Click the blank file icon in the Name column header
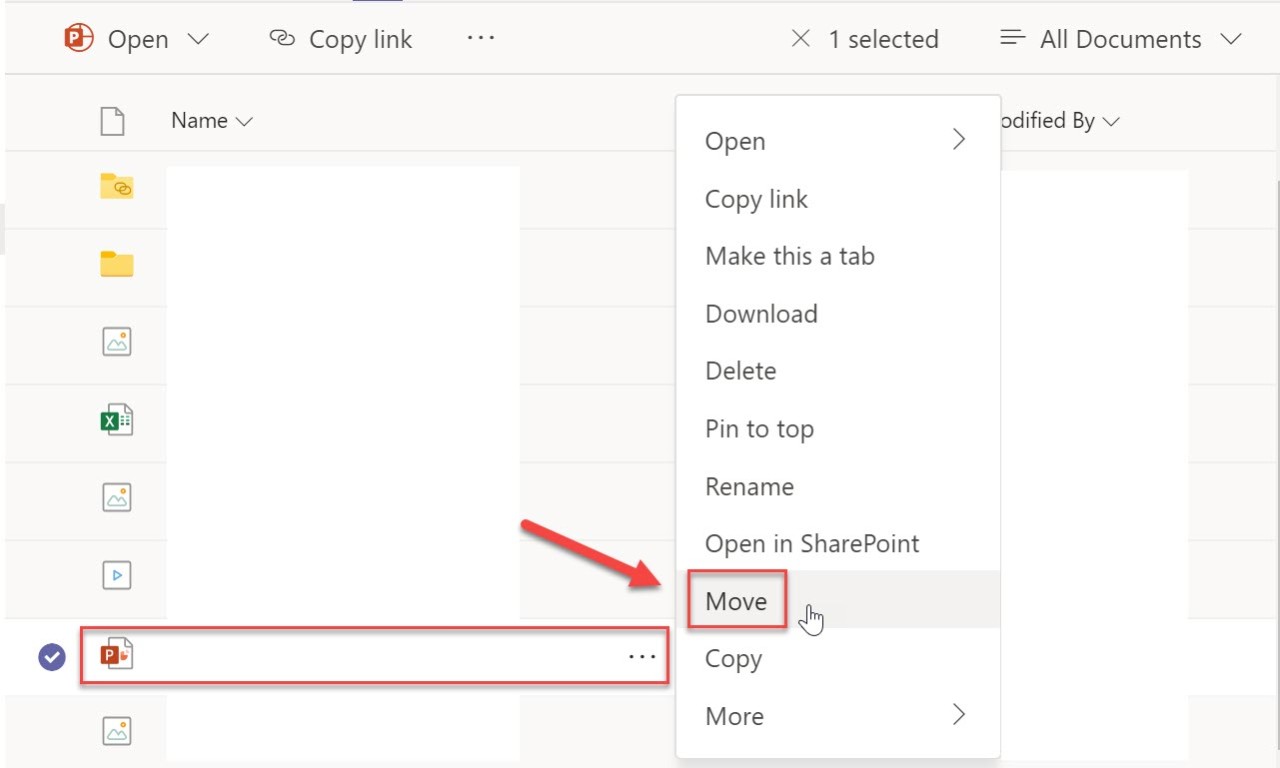Viewport: 1280px width, 768px height. click(x=112, y=120)
